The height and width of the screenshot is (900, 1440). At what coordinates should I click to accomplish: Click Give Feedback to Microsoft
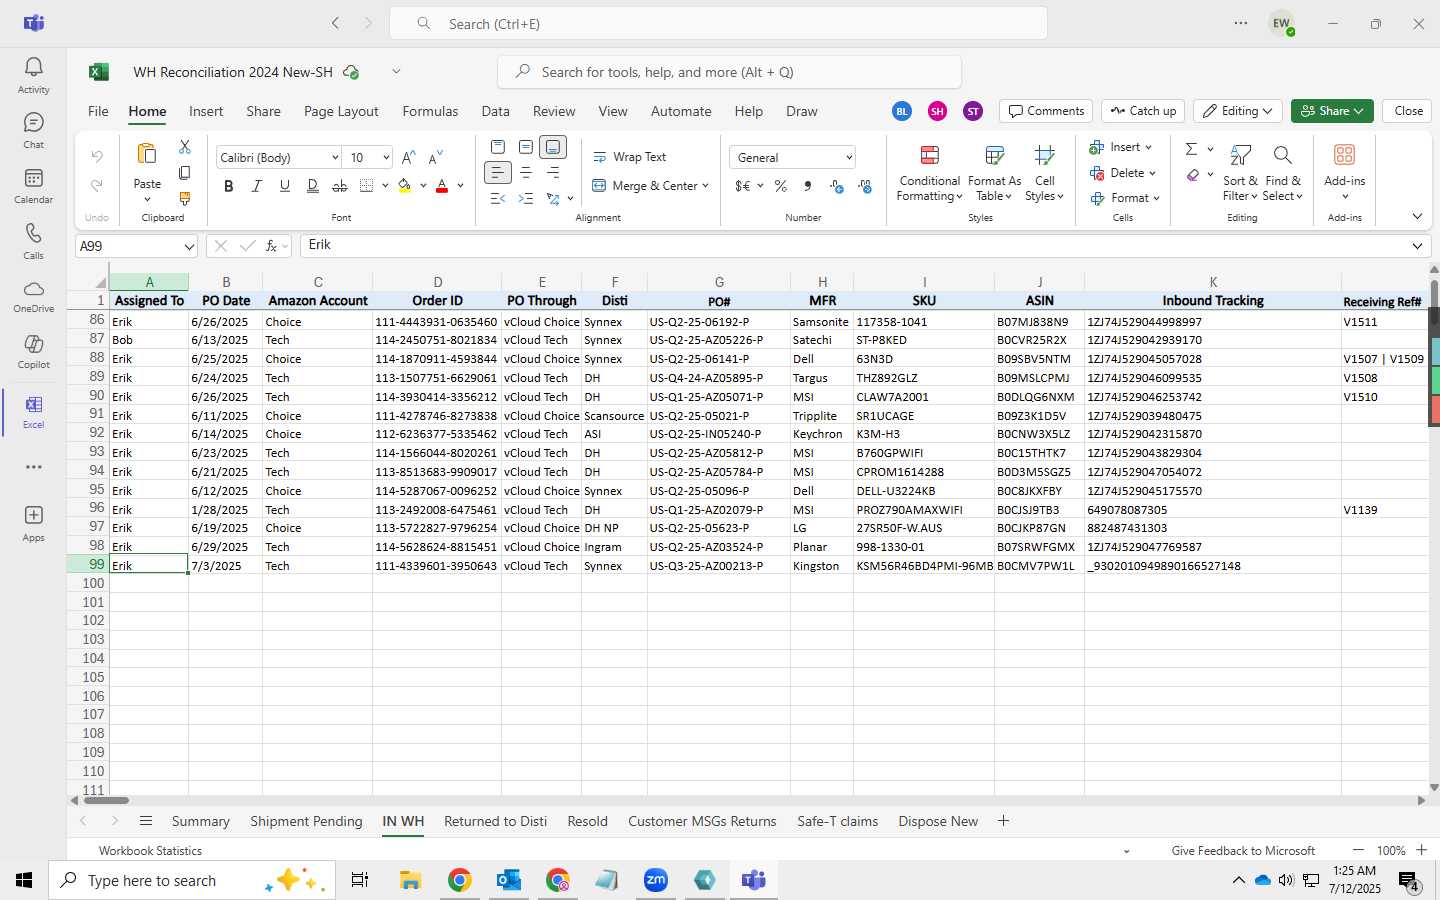point(1243,851)
